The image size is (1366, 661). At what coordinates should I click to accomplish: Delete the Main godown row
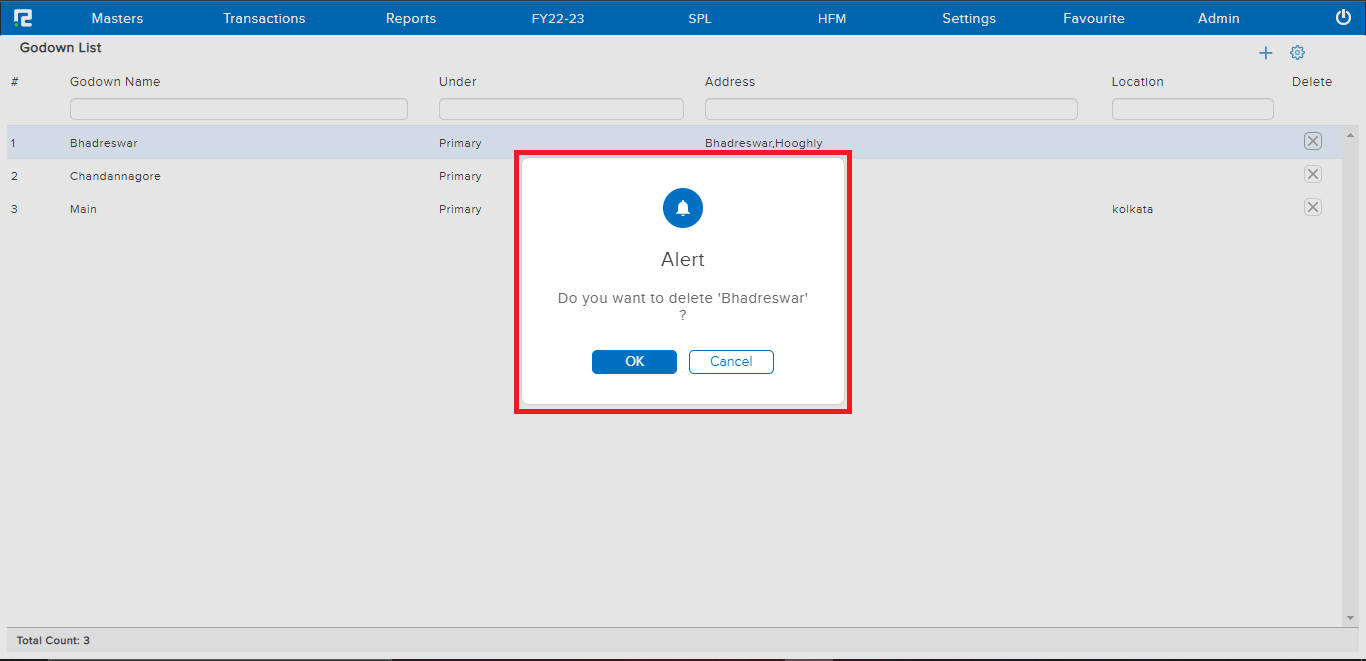pos(1313,208)
